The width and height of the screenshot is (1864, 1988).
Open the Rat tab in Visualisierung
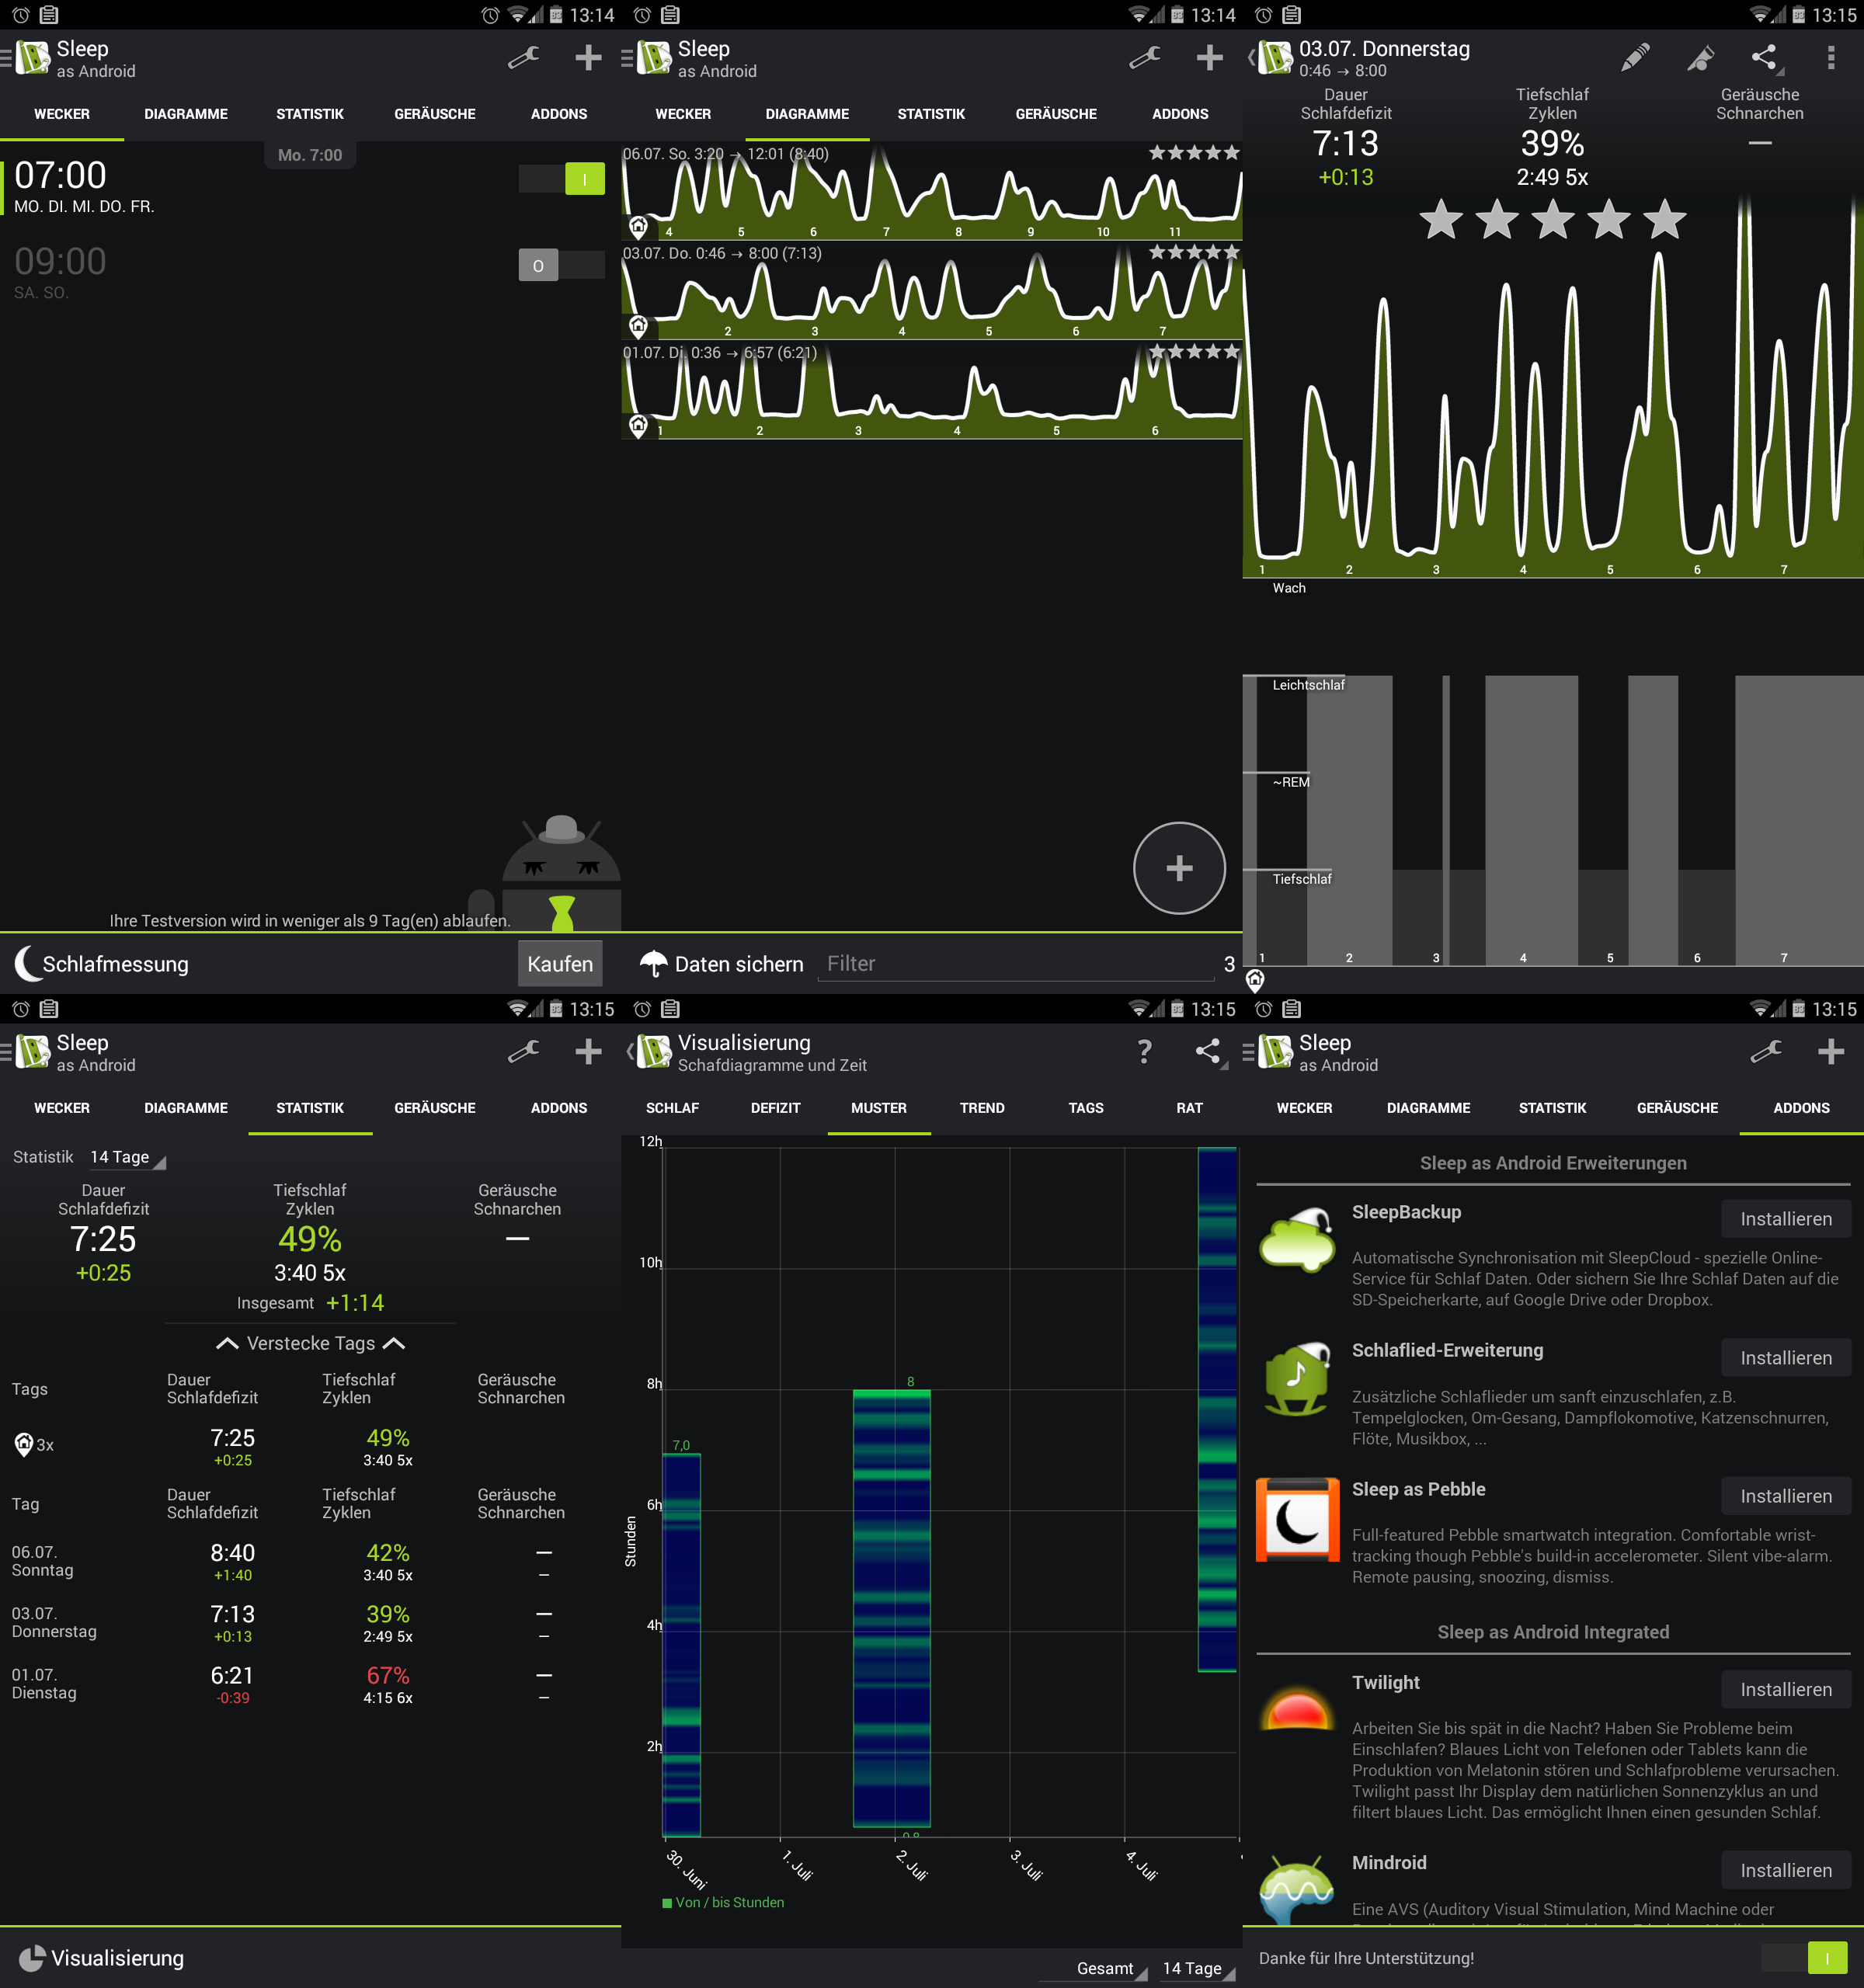click(x=1189, y=1108)
